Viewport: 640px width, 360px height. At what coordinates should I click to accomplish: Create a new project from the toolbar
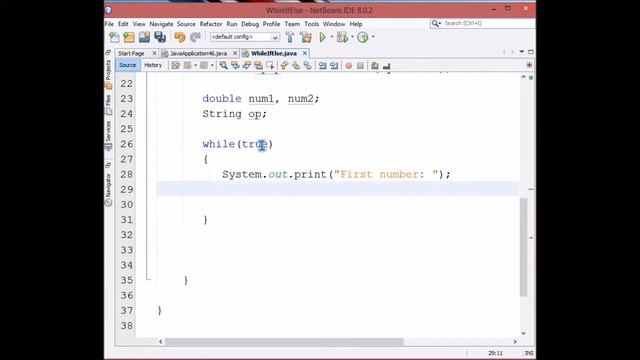point(129,37)
